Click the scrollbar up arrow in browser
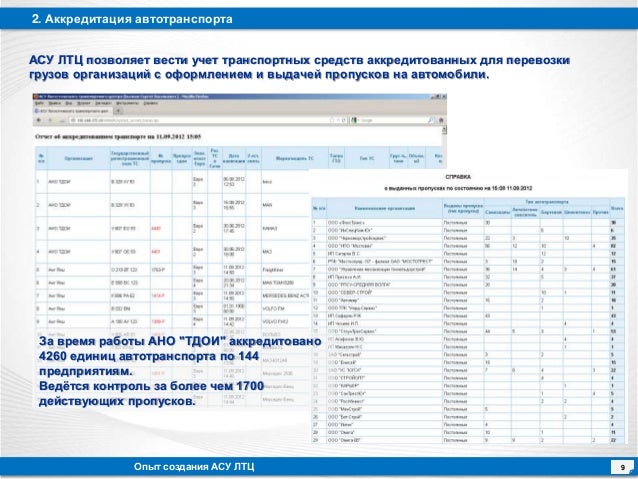The image size is (638, 479). point(444,130)
